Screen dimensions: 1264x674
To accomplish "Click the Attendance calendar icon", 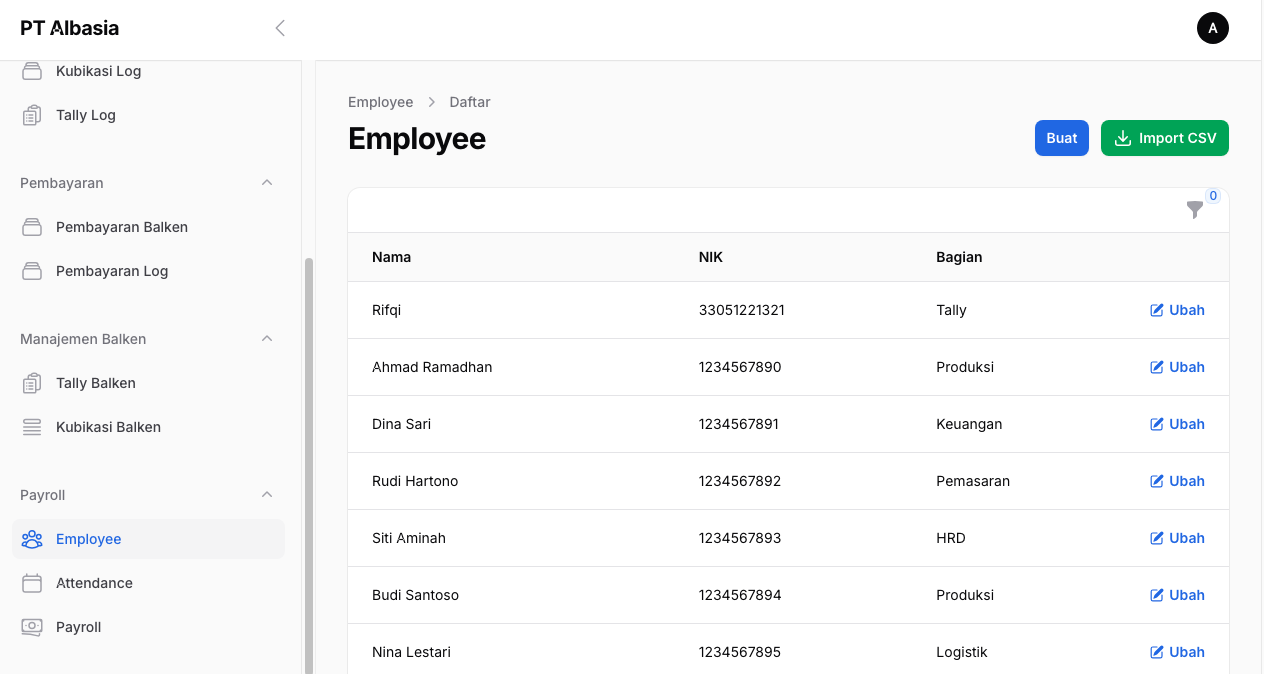I will [x=32, y=583].
